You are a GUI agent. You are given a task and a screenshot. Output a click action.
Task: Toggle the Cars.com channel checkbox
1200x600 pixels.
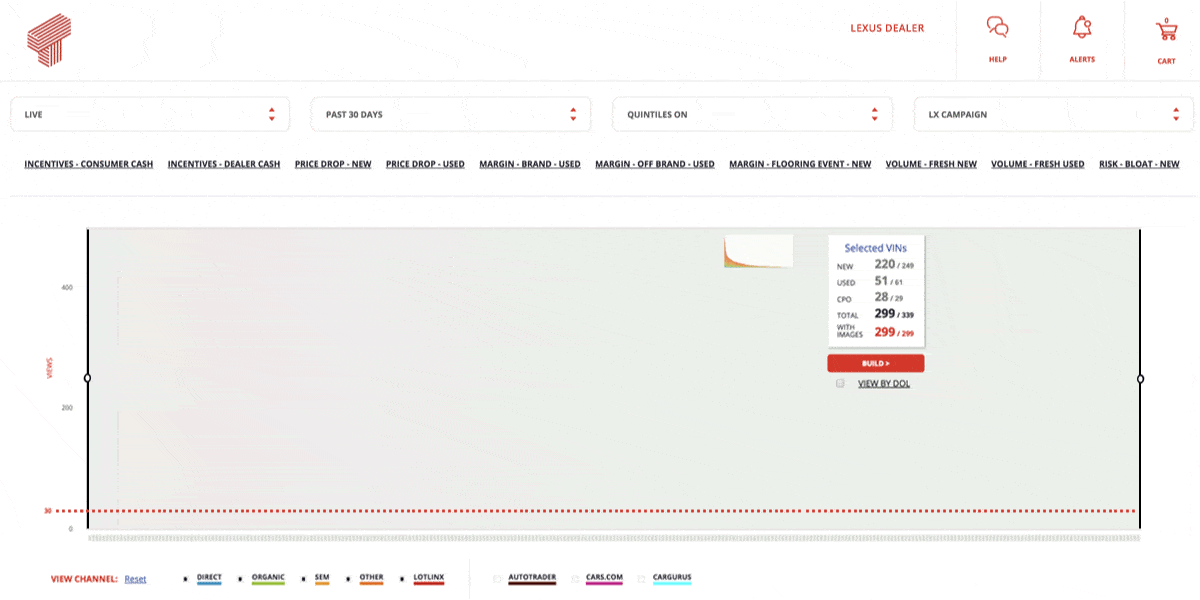tap(575, 578)
